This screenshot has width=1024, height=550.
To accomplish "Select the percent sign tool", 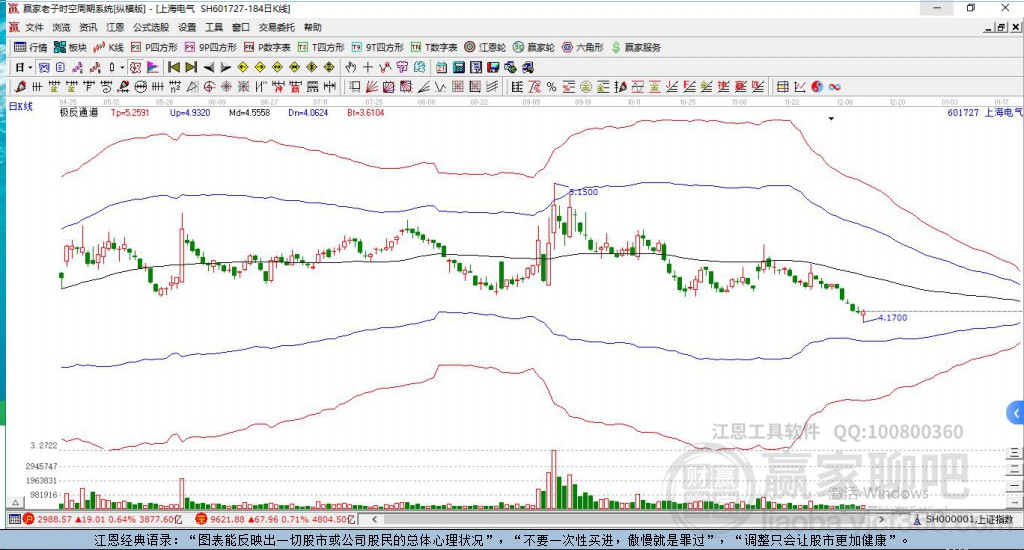I will [551, 86].
